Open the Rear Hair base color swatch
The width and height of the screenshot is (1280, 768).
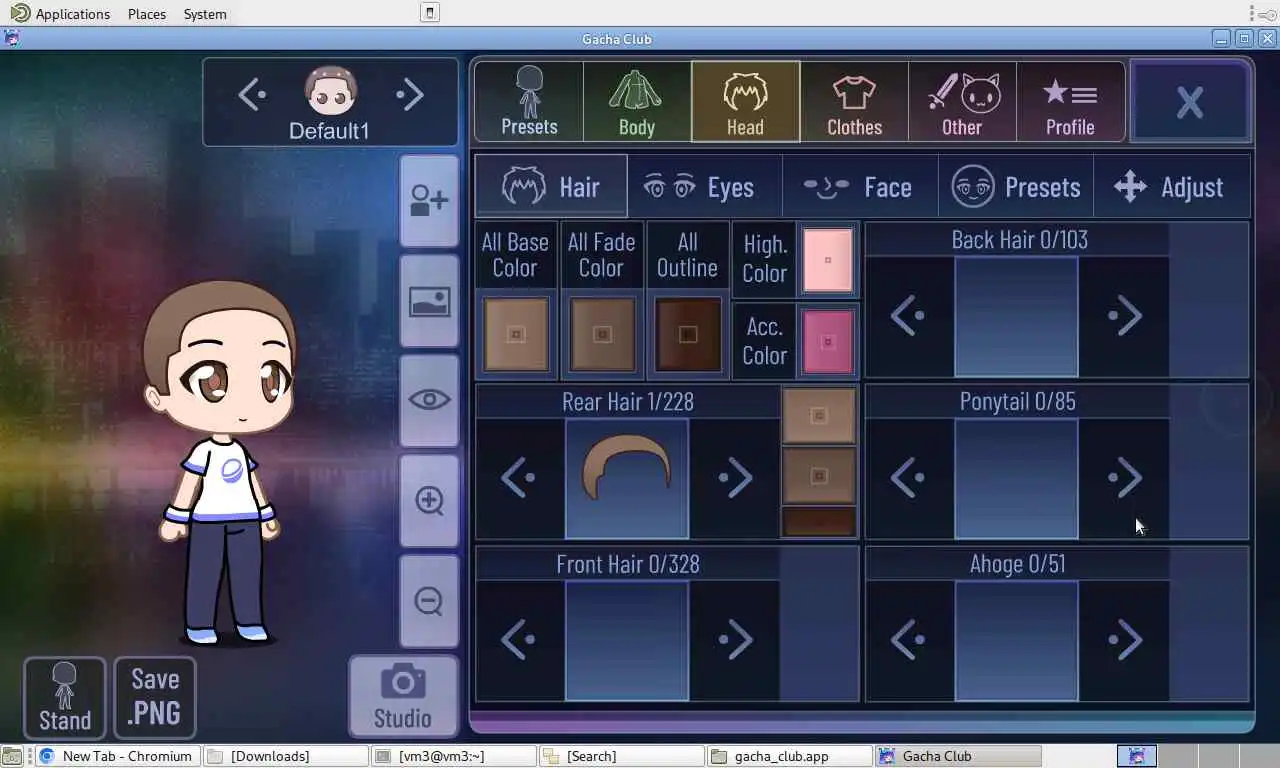coord(819,416)
